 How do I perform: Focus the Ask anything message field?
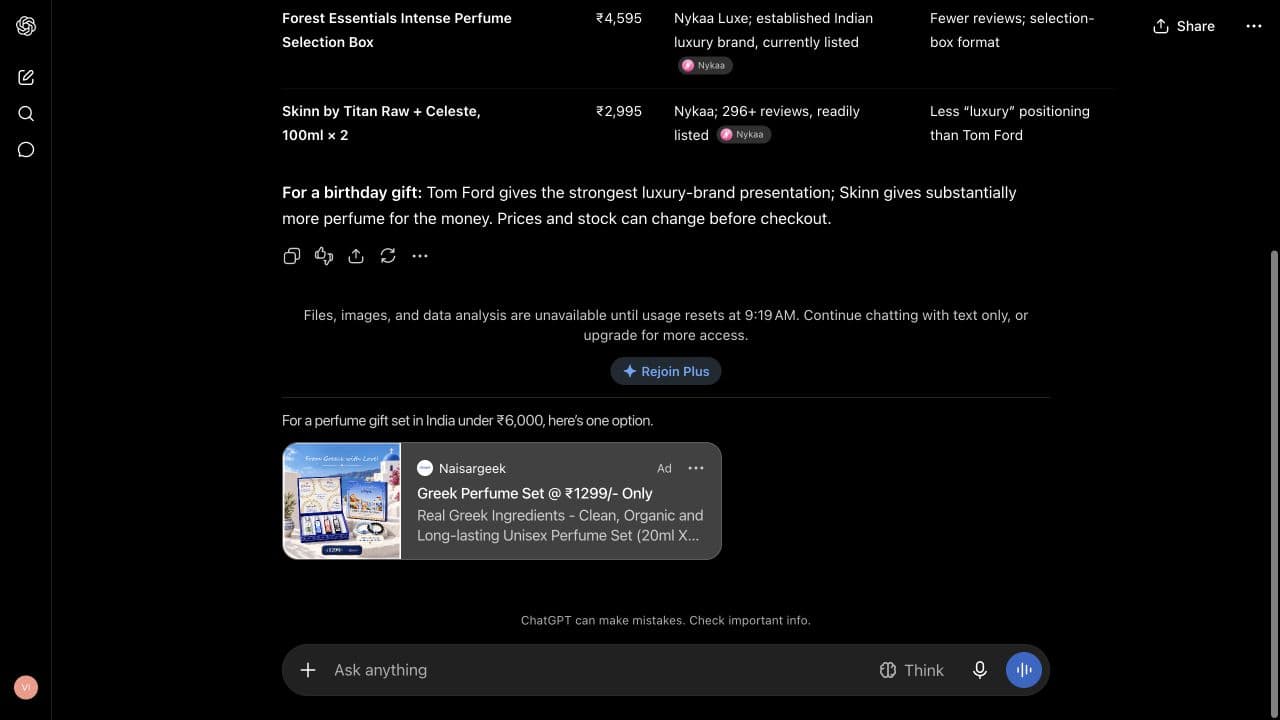tap(596, 670)
